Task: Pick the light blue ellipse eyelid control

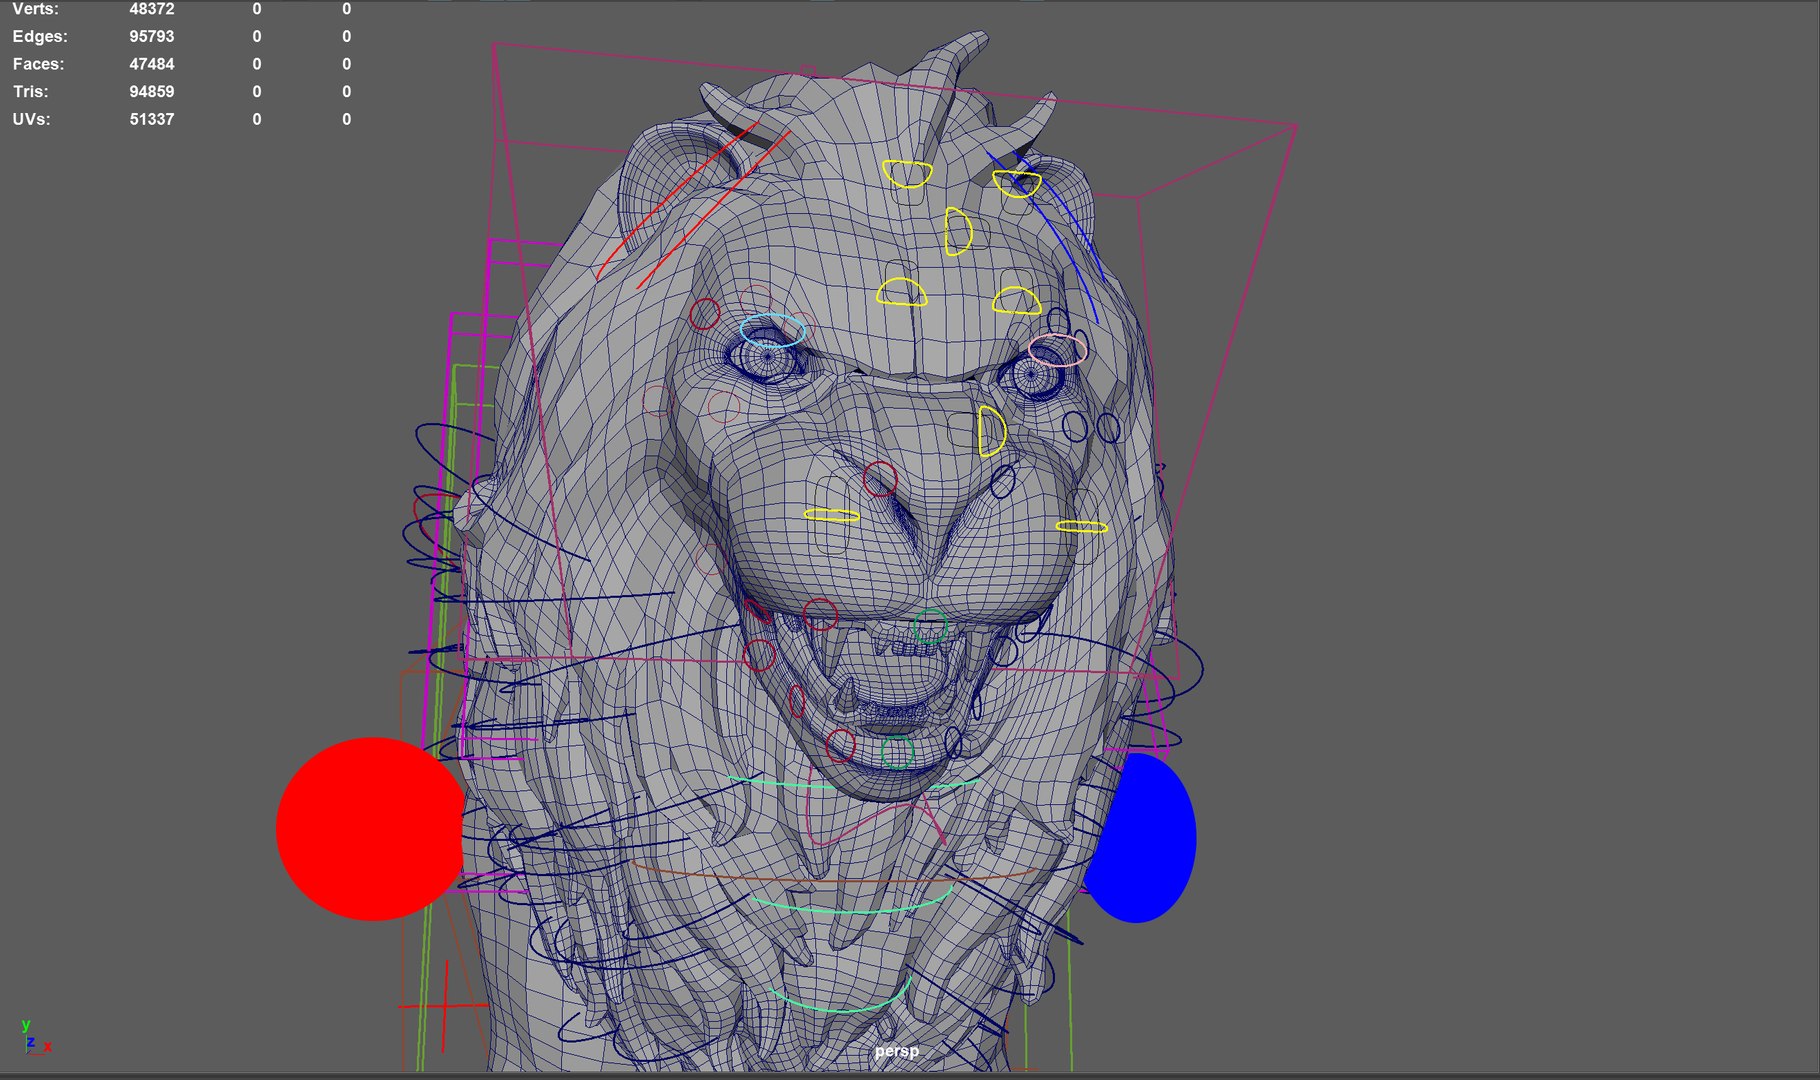Action: pos(773,330)
